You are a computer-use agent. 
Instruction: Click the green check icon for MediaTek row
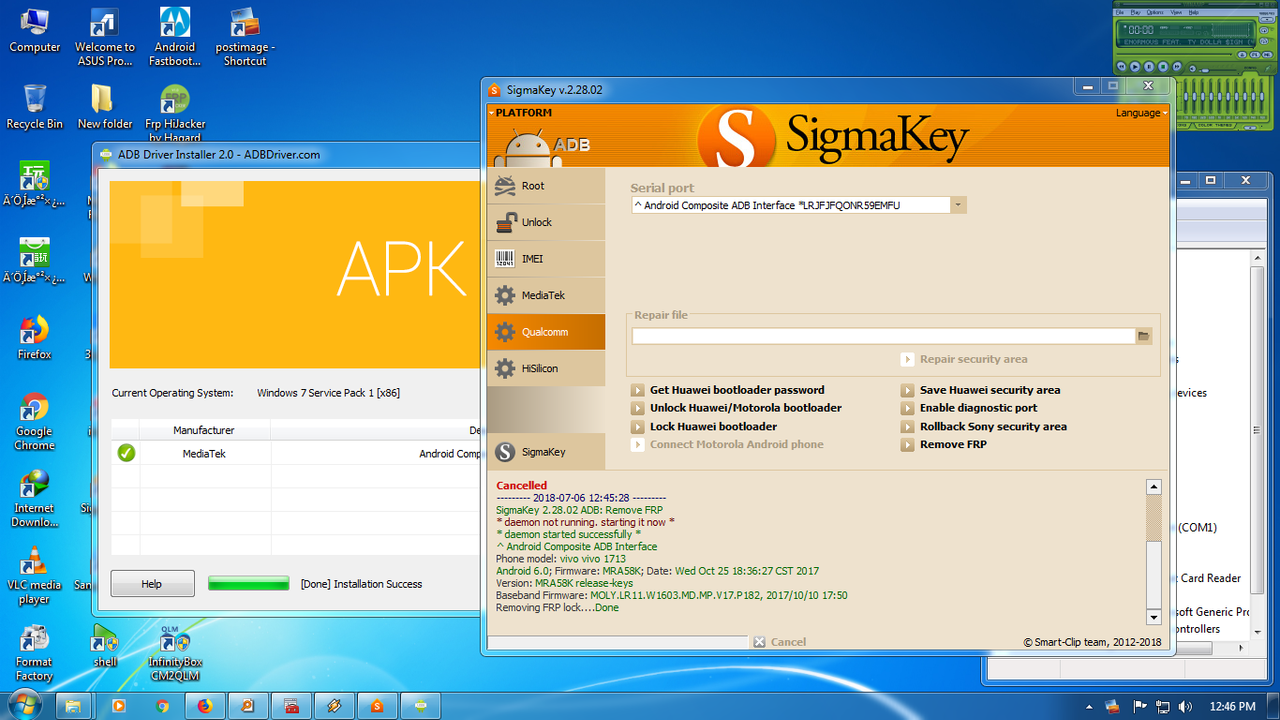(x=126, y=453)
